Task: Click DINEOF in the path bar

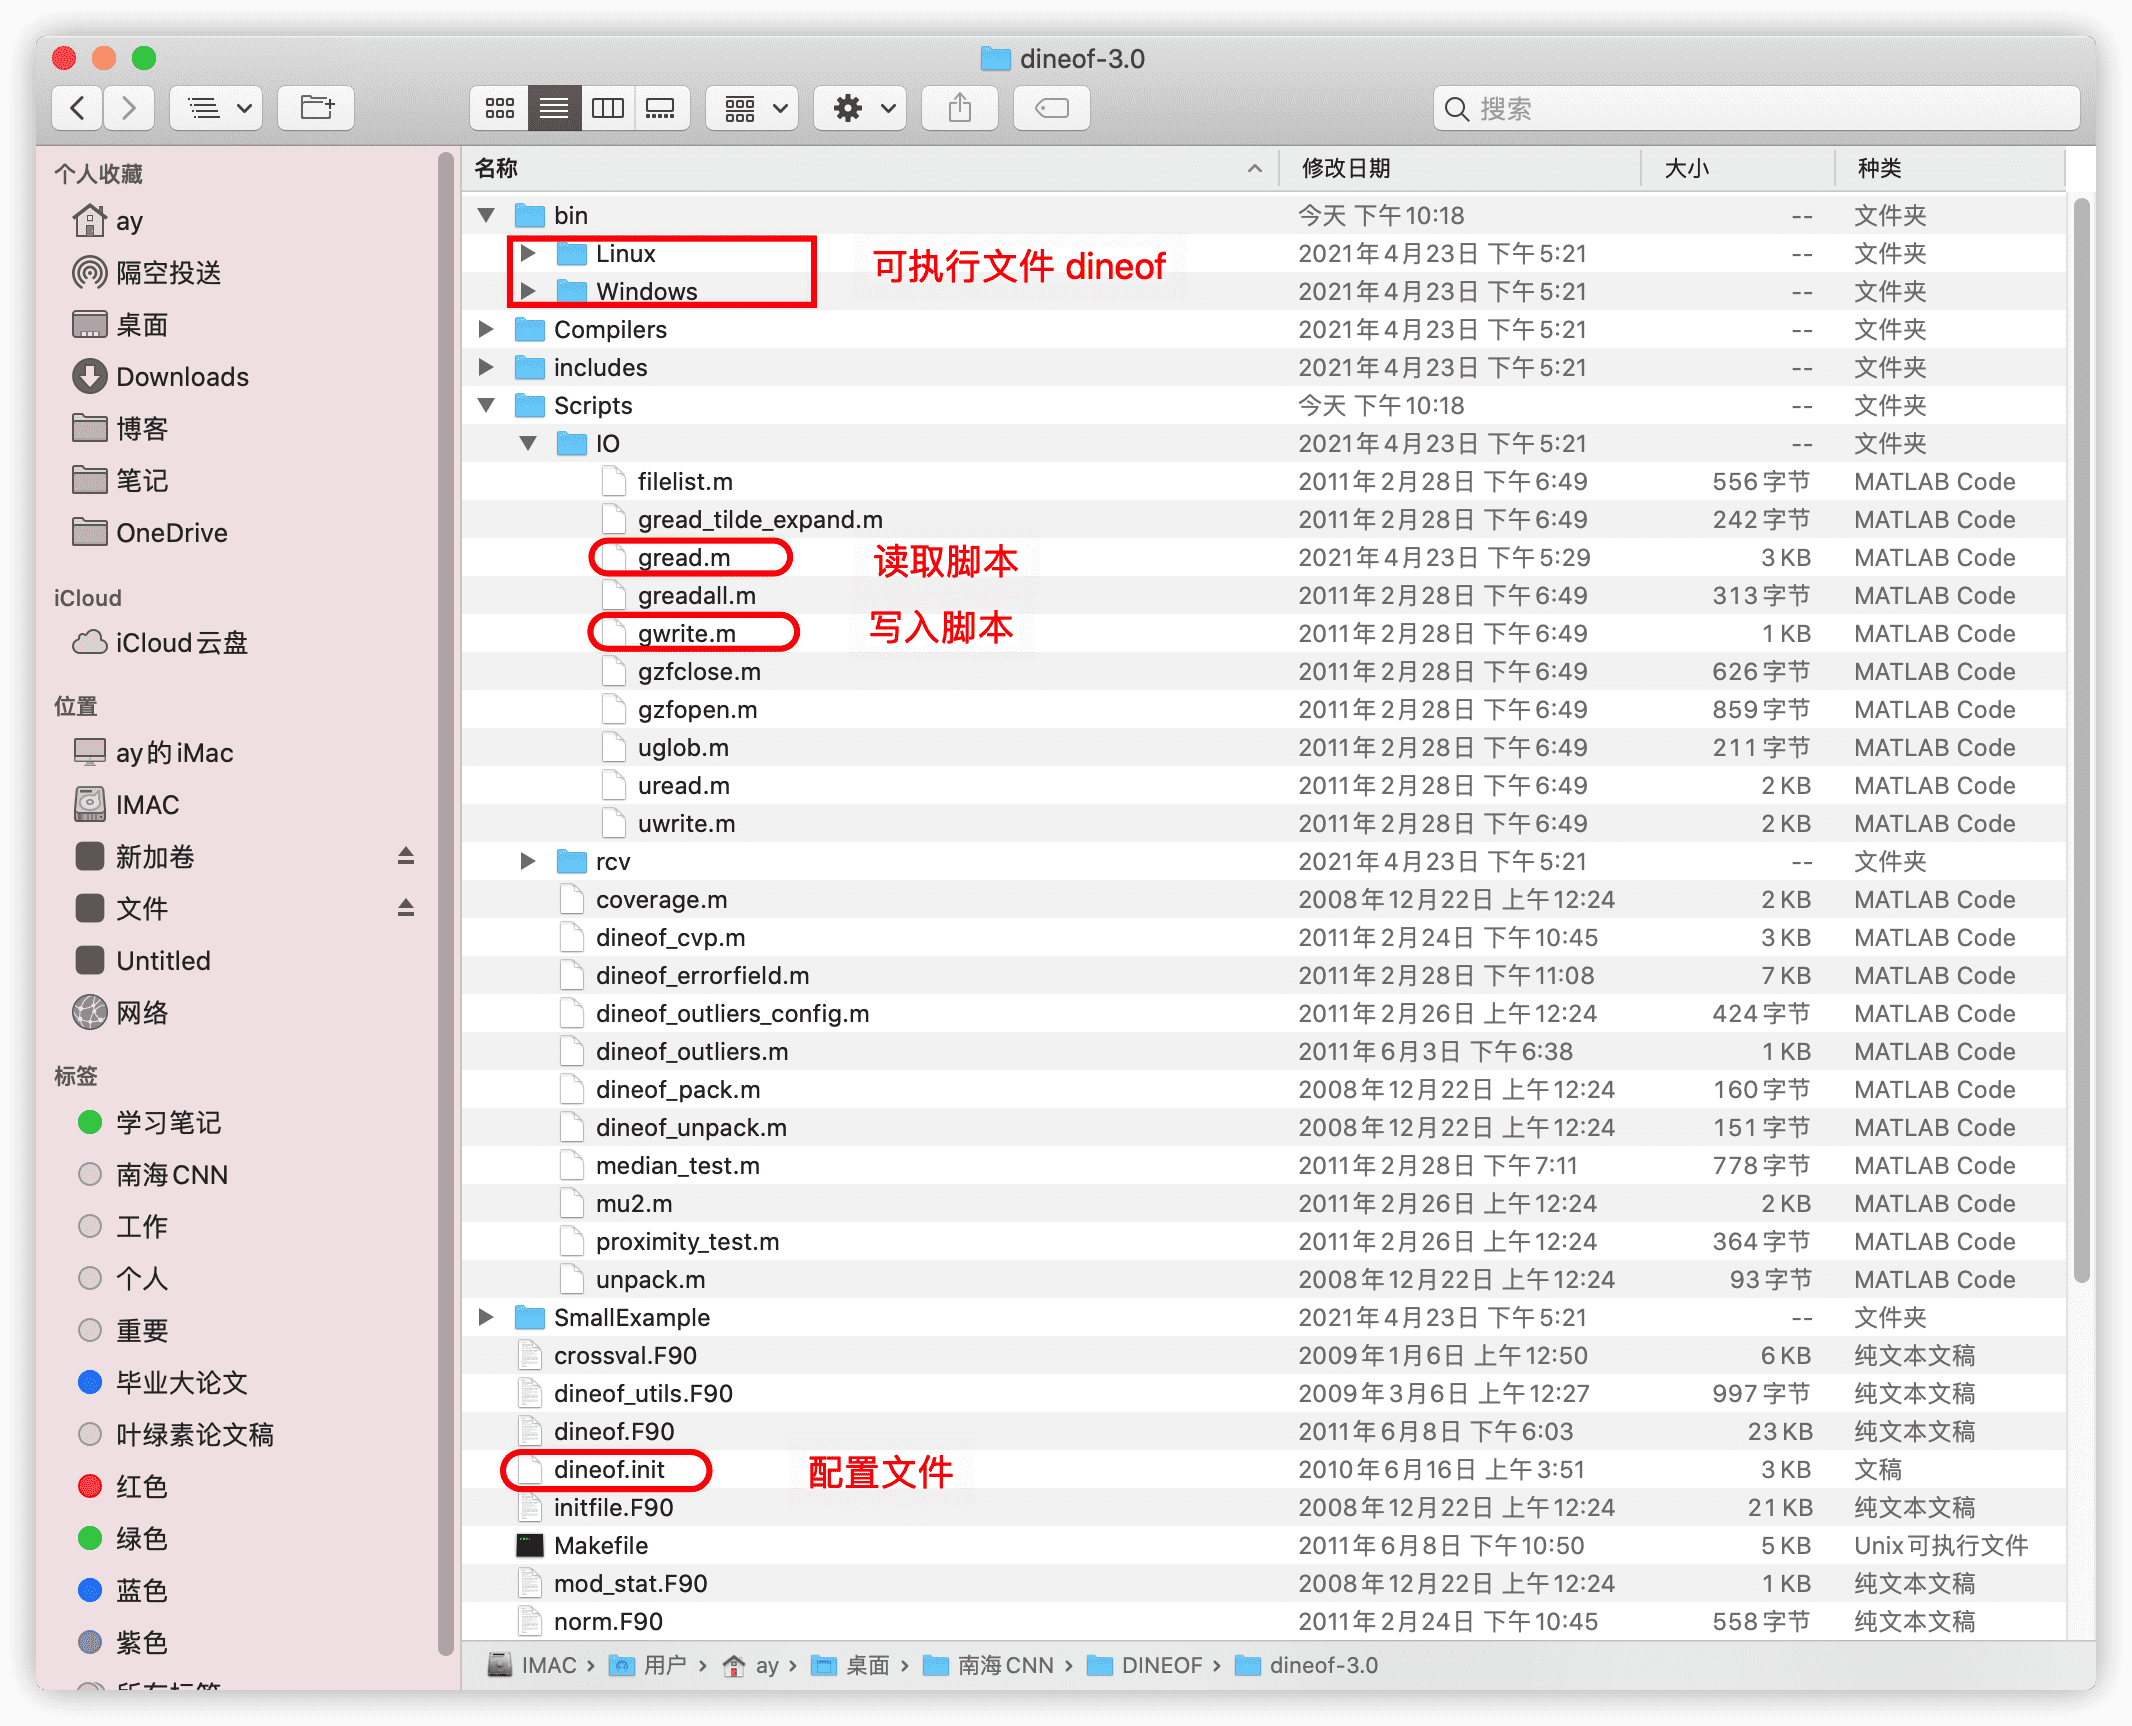Action: 1160,1665
